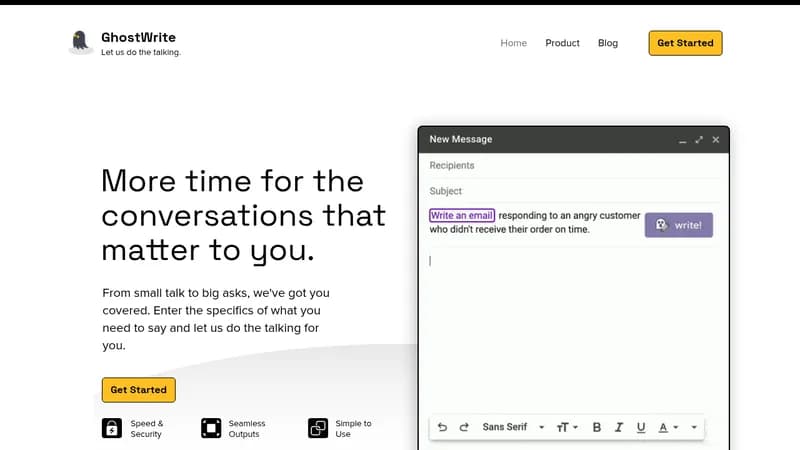The image size is (800, 450).
Task: Open the text size dropdown
Action: tap(567, 427)
